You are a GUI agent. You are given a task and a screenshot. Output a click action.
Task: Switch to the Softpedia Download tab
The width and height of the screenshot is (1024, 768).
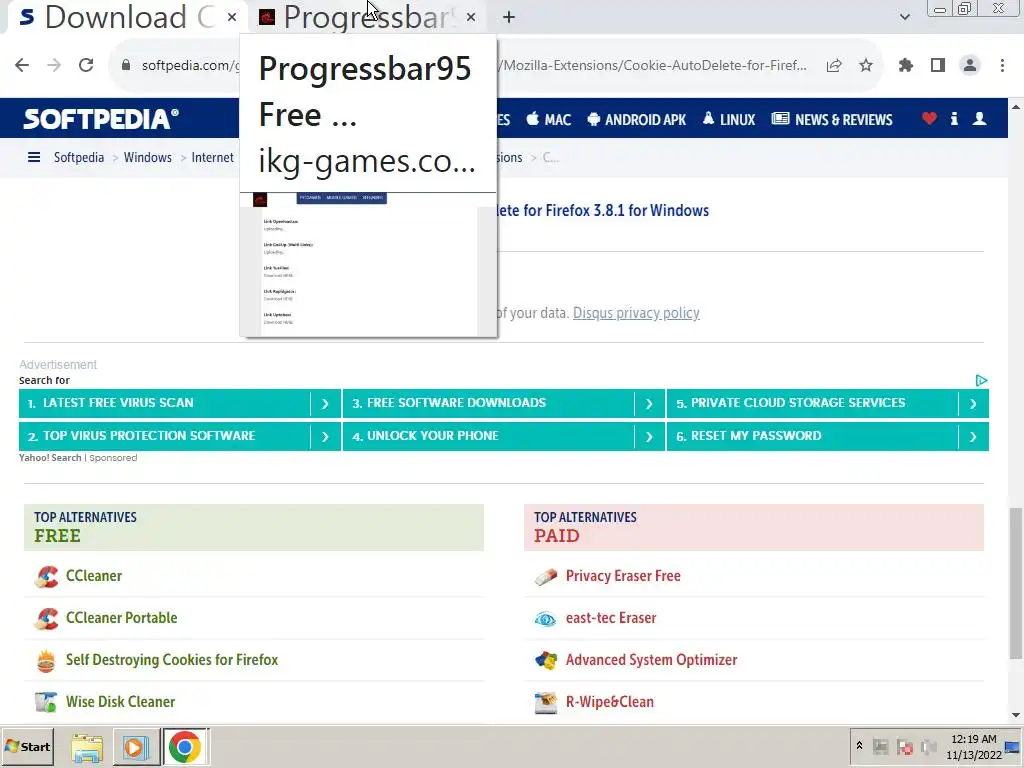point(126,18)
